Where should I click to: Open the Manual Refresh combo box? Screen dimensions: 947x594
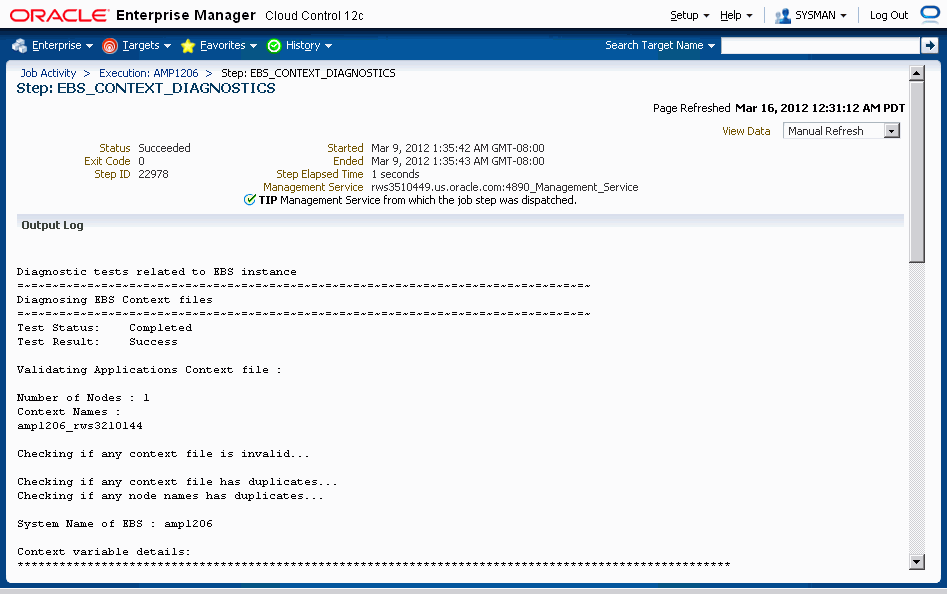click(841, 131)
